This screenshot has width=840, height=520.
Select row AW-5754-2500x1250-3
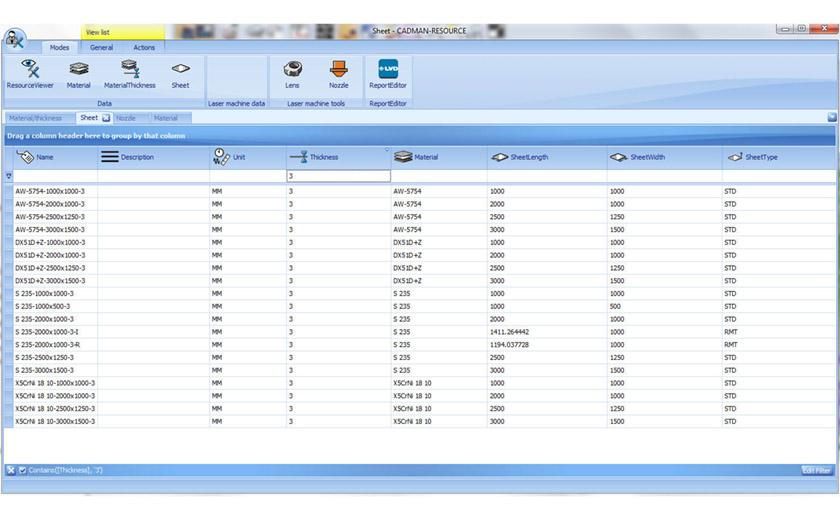point(420,217)
